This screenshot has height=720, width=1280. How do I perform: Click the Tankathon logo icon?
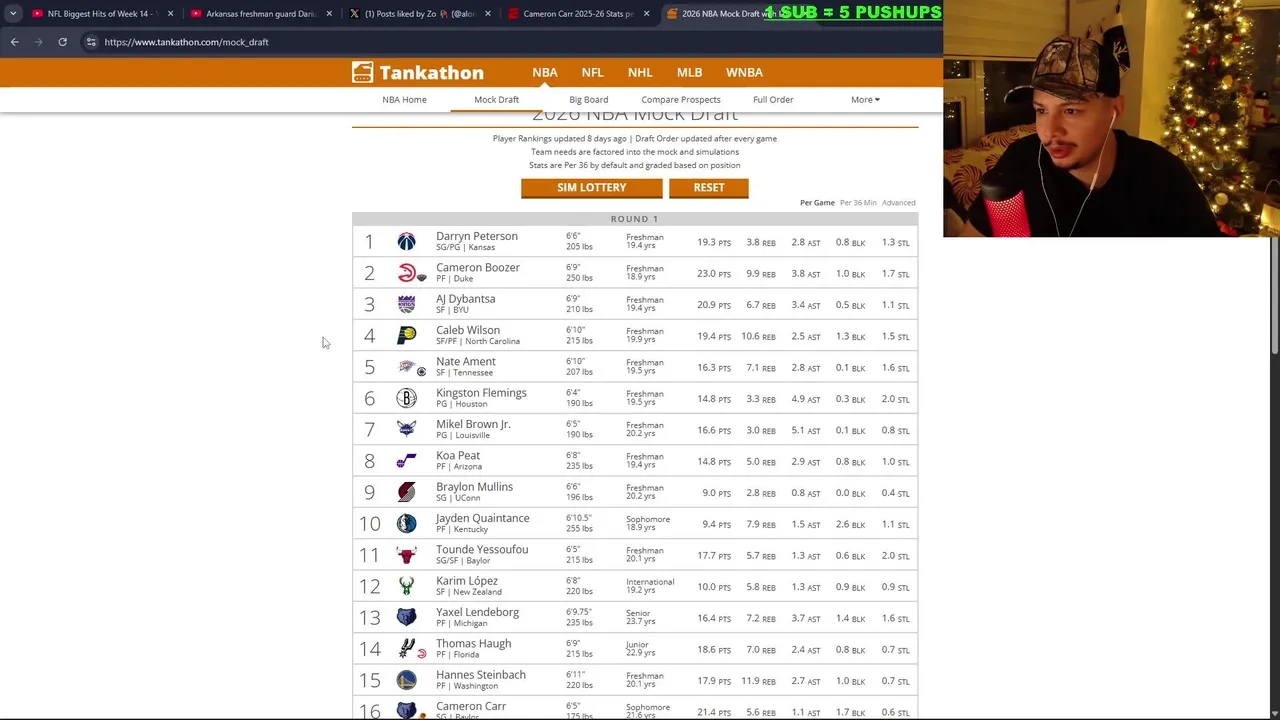pos(363,72)
